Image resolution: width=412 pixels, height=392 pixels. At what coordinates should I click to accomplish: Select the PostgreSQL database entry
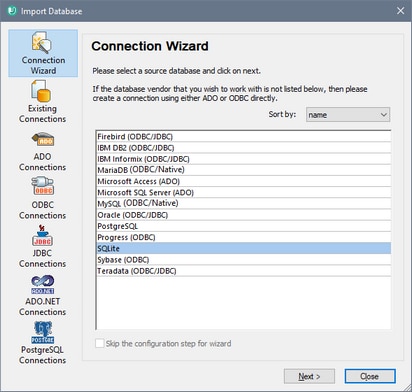coord(243,226)
